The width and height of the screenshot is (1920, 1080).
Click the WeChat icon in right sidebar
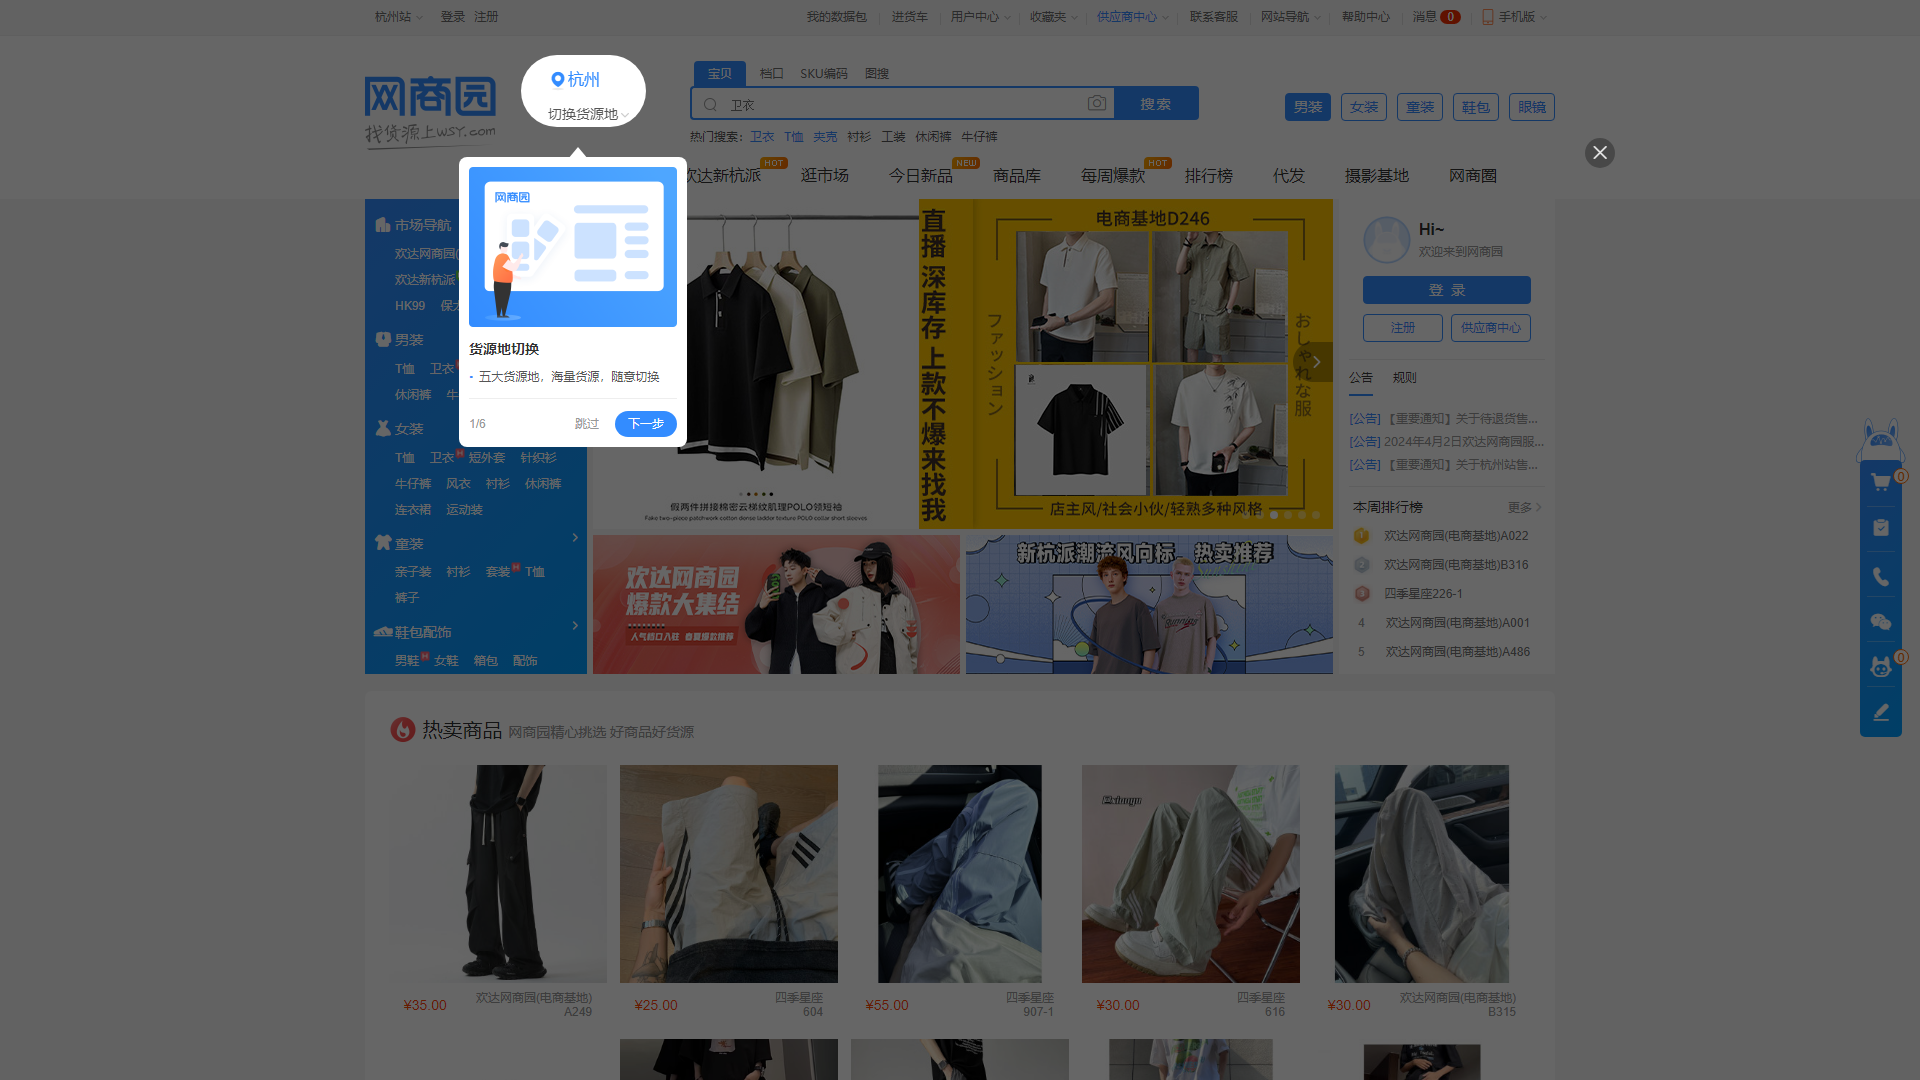1880,622
